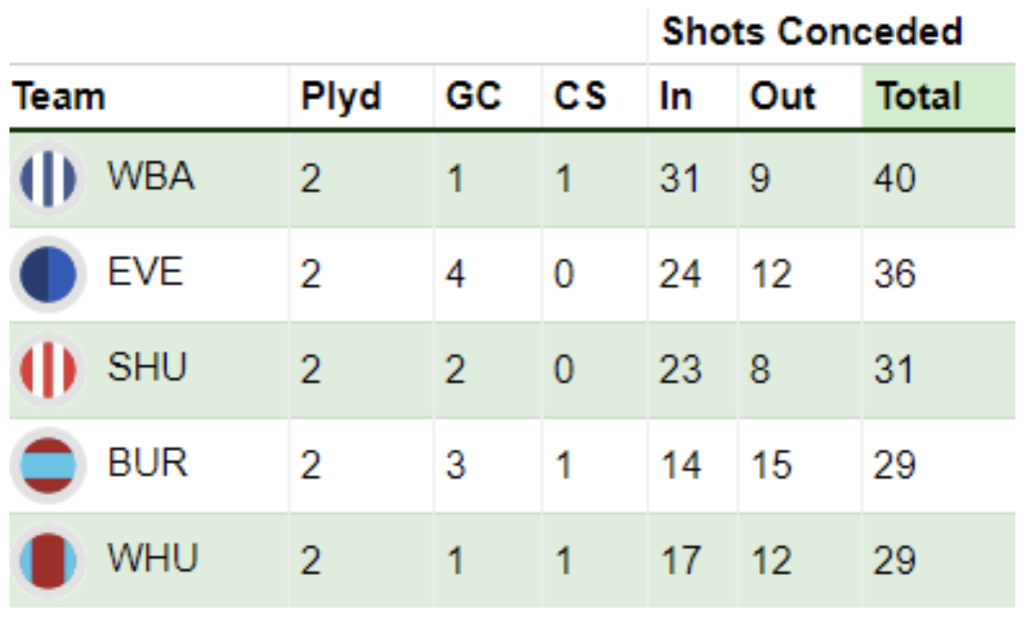
Task: Click the In shots column header
Action: coord(675,97)
